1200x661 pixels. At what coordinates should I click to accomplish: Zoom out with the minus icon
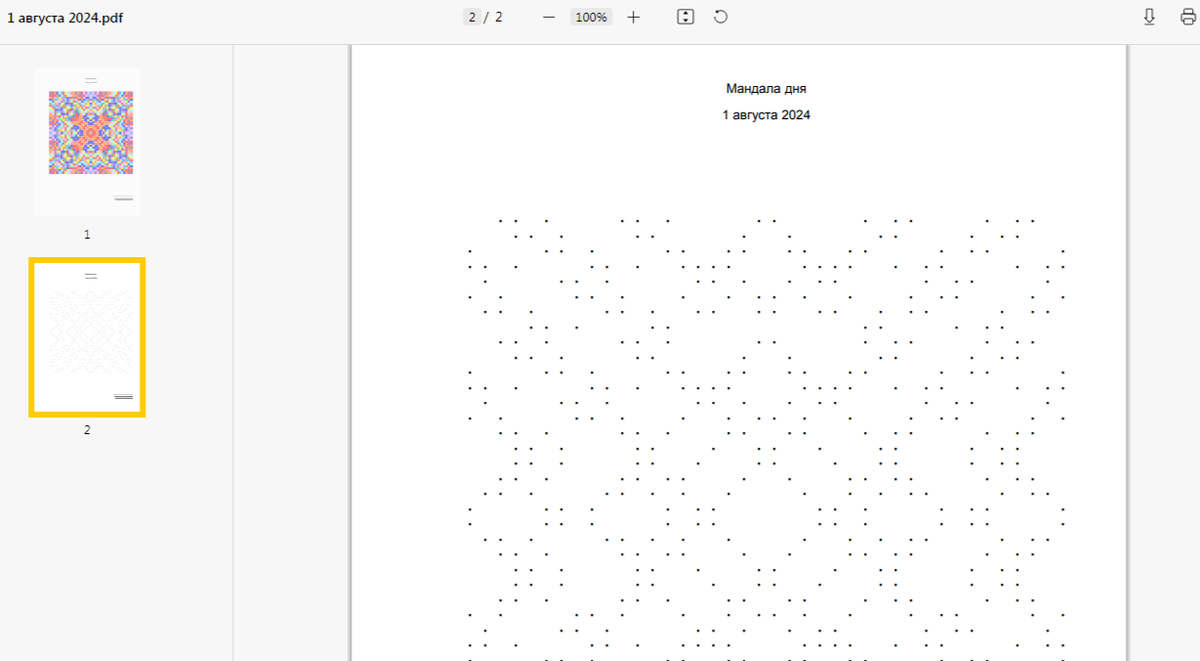point(548,17)
